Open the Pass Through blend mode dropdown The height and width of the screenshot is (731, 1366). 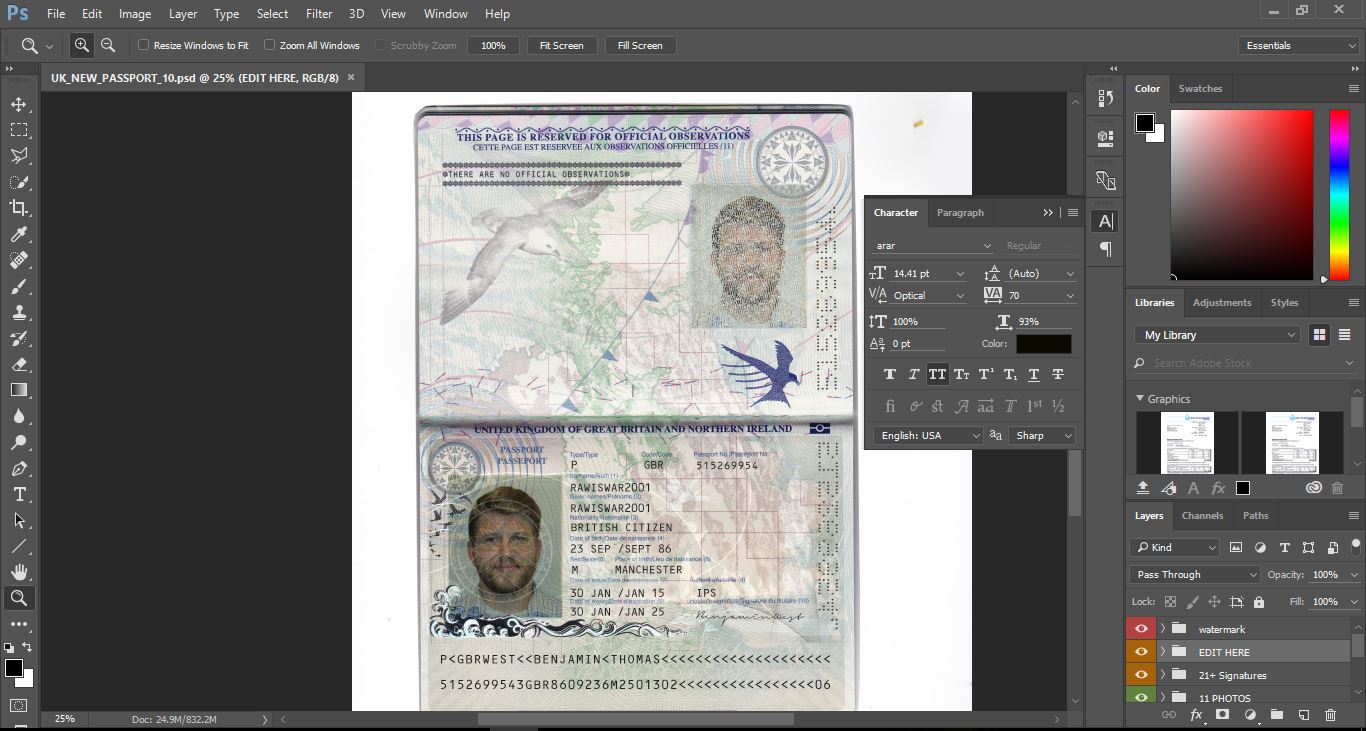coord(1195,574)
